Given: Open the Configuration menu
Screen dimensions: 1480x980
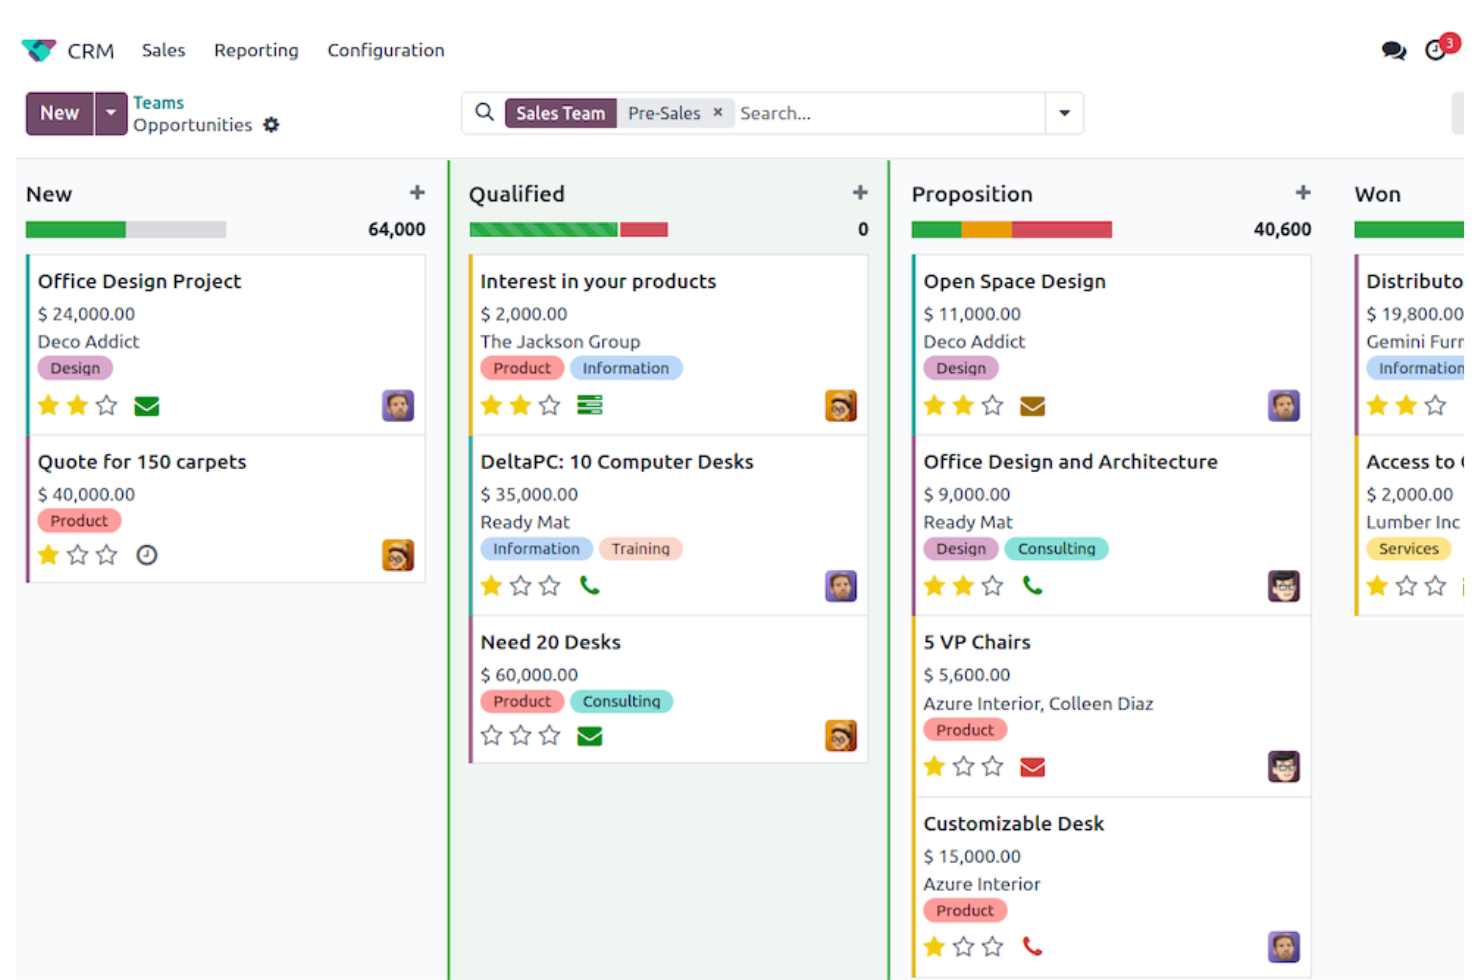Looking at the screenshot, I should [386, 50].
